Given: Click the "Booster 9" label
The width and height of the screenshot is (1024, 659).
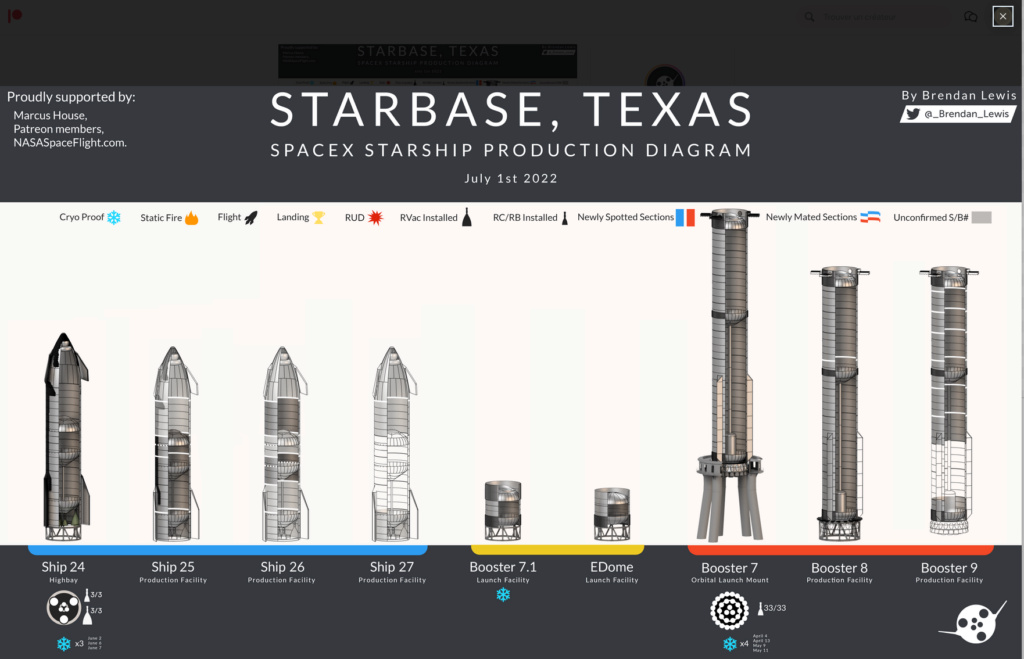Looking at the screenshot, I should (949, 568).
